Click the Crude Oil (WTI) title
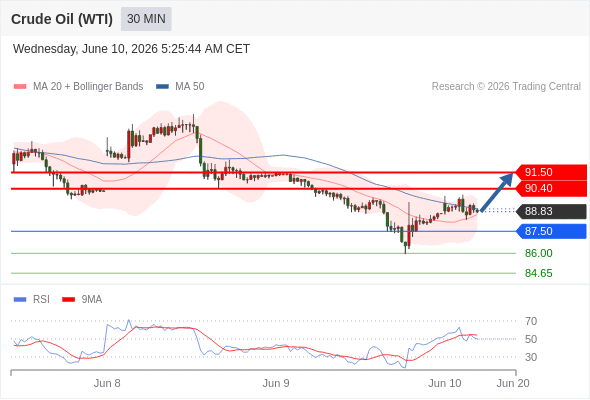 [62, 19]
